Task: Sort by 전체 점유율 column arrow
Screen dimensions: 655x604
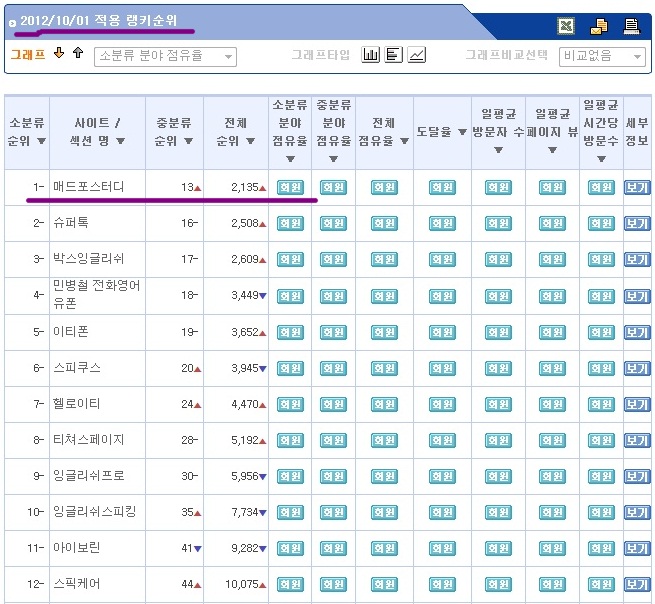Action: click(404, 141)
